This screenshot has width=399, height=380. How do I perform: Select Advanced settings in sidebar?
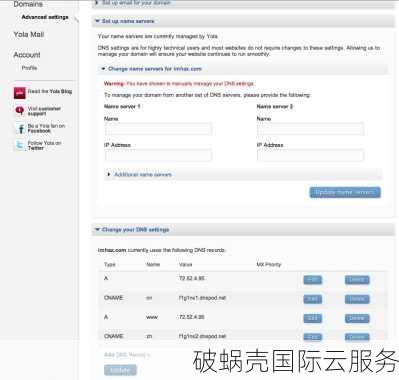pos(45,17)
